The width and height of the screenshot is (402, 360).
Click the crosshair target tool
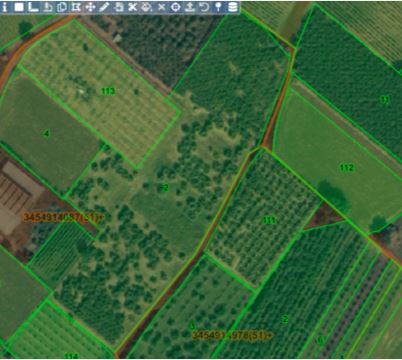176,7
